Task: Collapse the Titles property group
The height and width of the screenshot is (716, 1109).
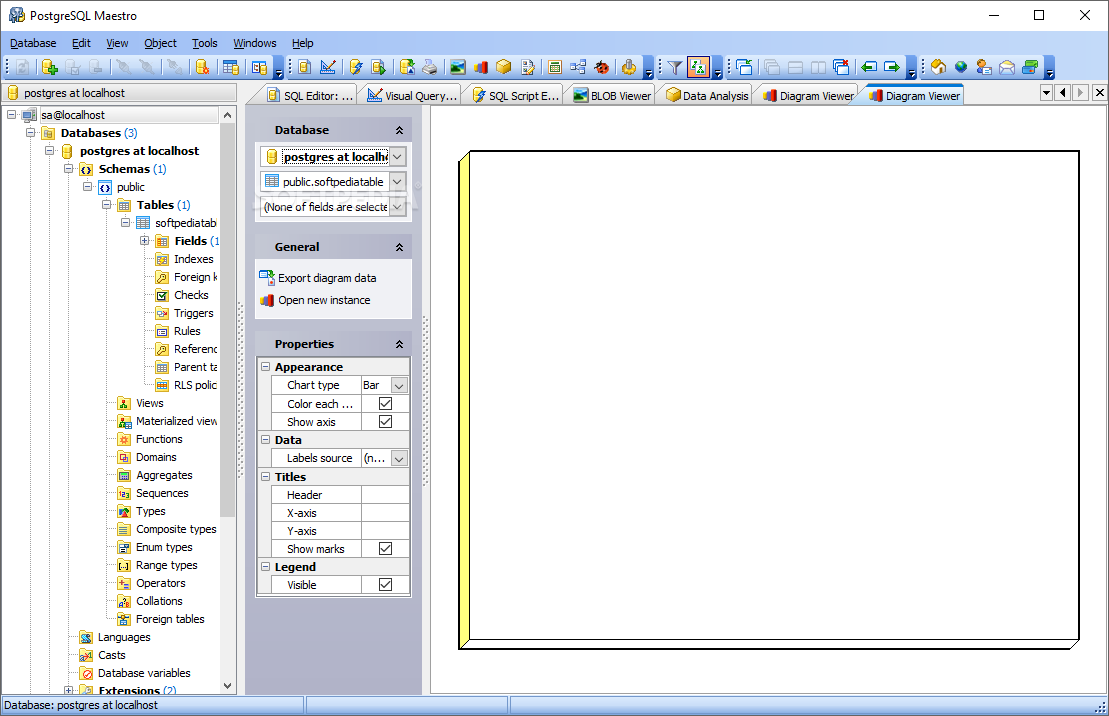Action: (x=265, y=476)
